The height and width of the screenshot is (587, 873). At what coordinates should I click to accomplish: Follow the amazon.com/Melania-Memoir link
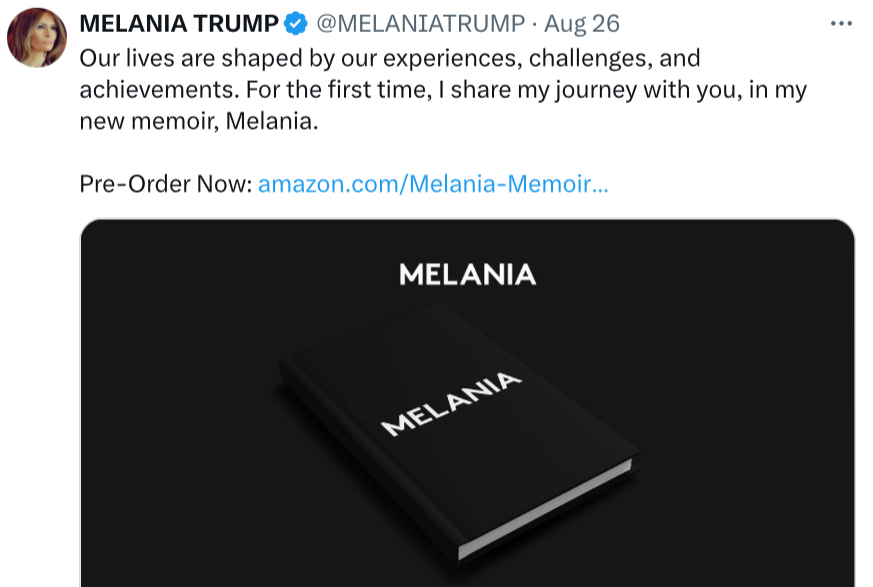432,184
